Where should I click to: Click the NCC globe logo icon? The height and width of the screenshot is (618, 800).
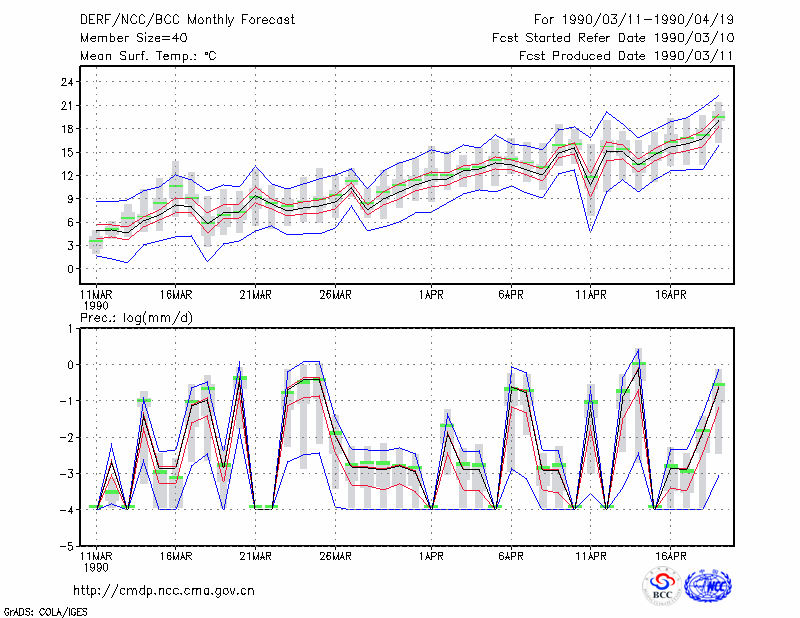coord(708,586)
